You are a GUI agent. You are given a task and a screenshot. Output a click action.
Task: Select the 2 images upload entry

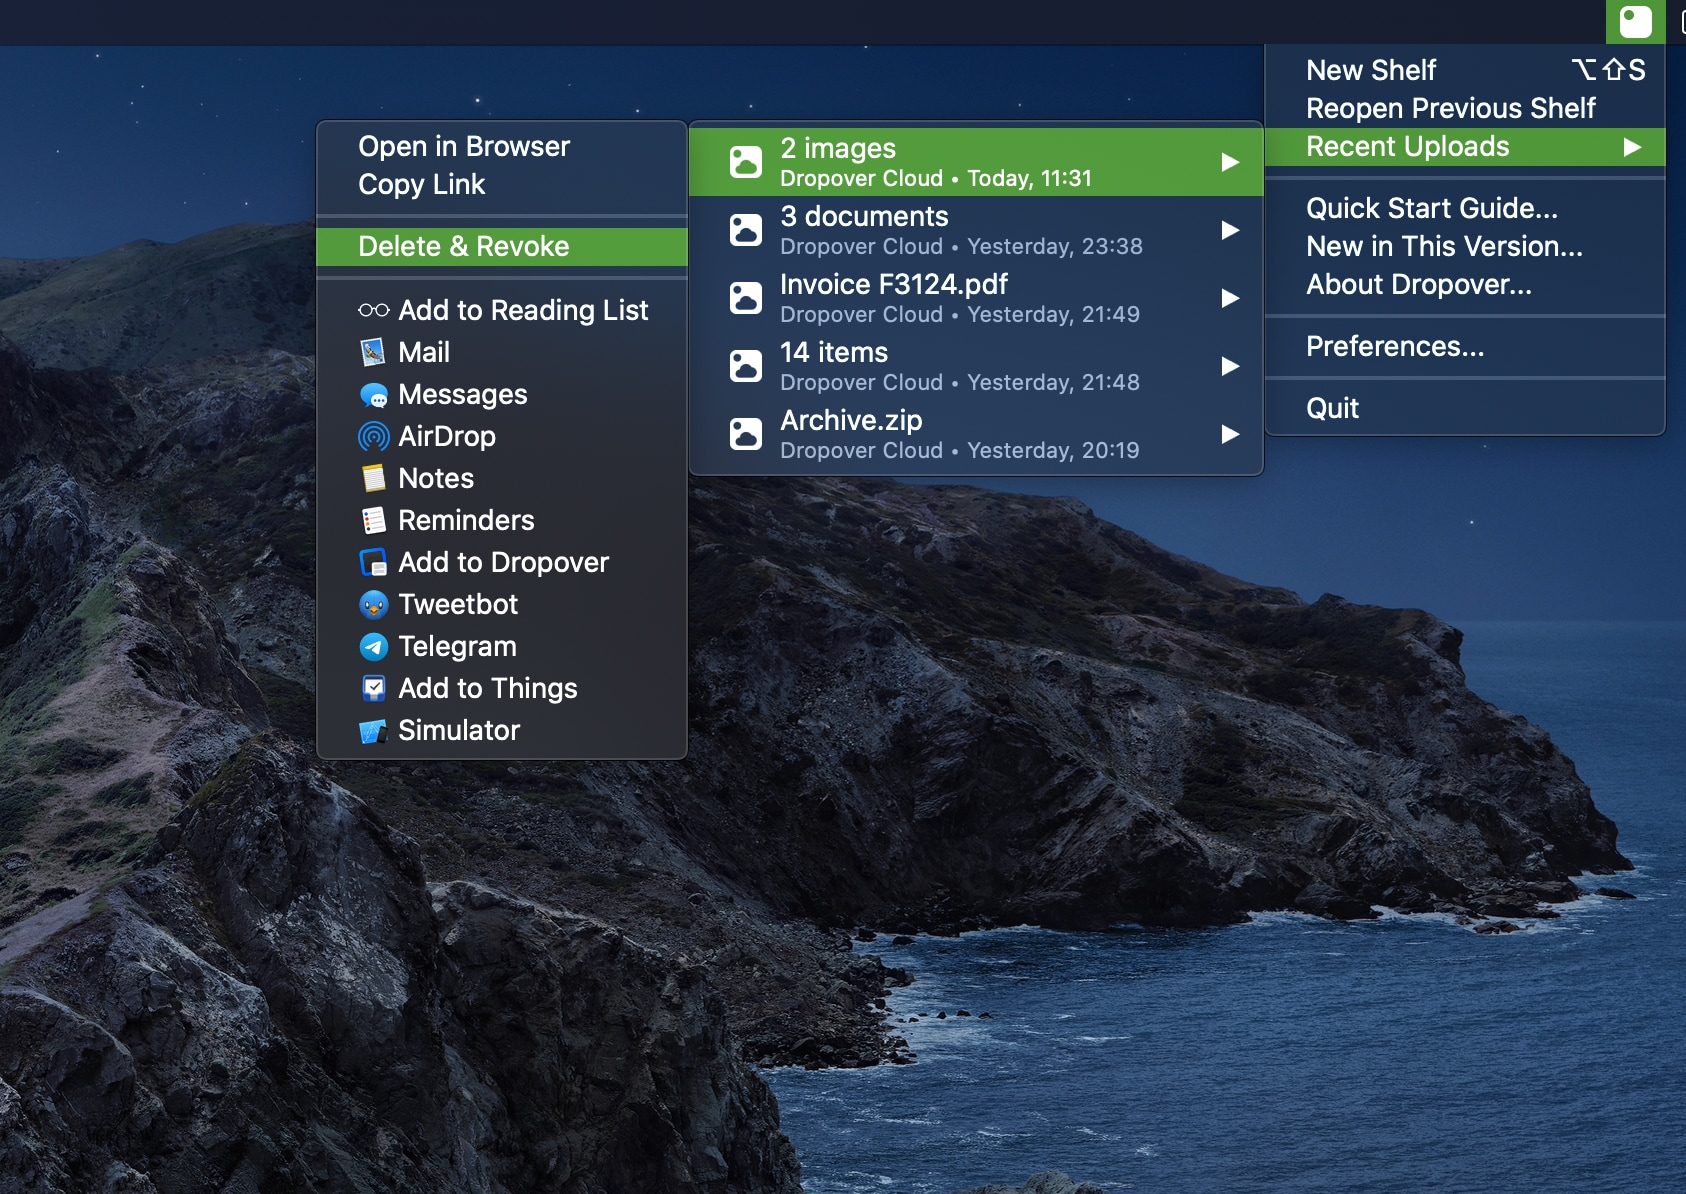pyautogui.click(x=976, y=162)
